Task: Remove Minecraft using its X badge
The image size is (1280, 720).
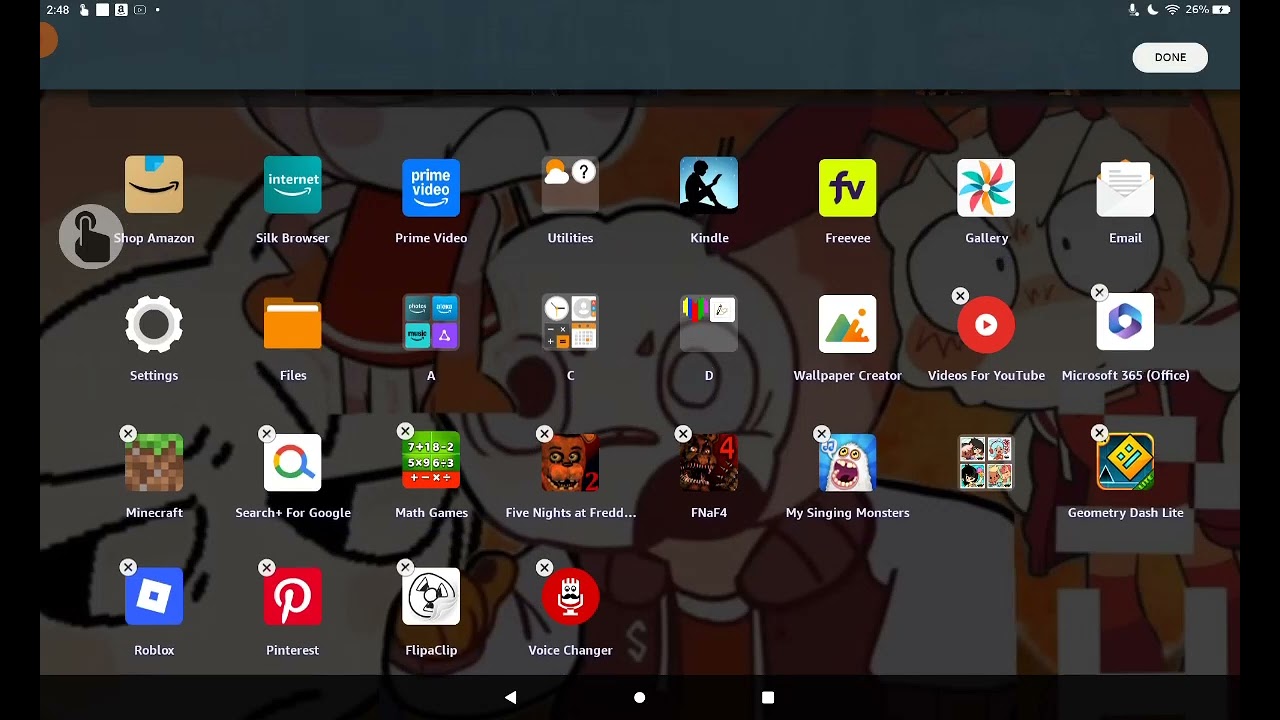Action: [128, 433]
